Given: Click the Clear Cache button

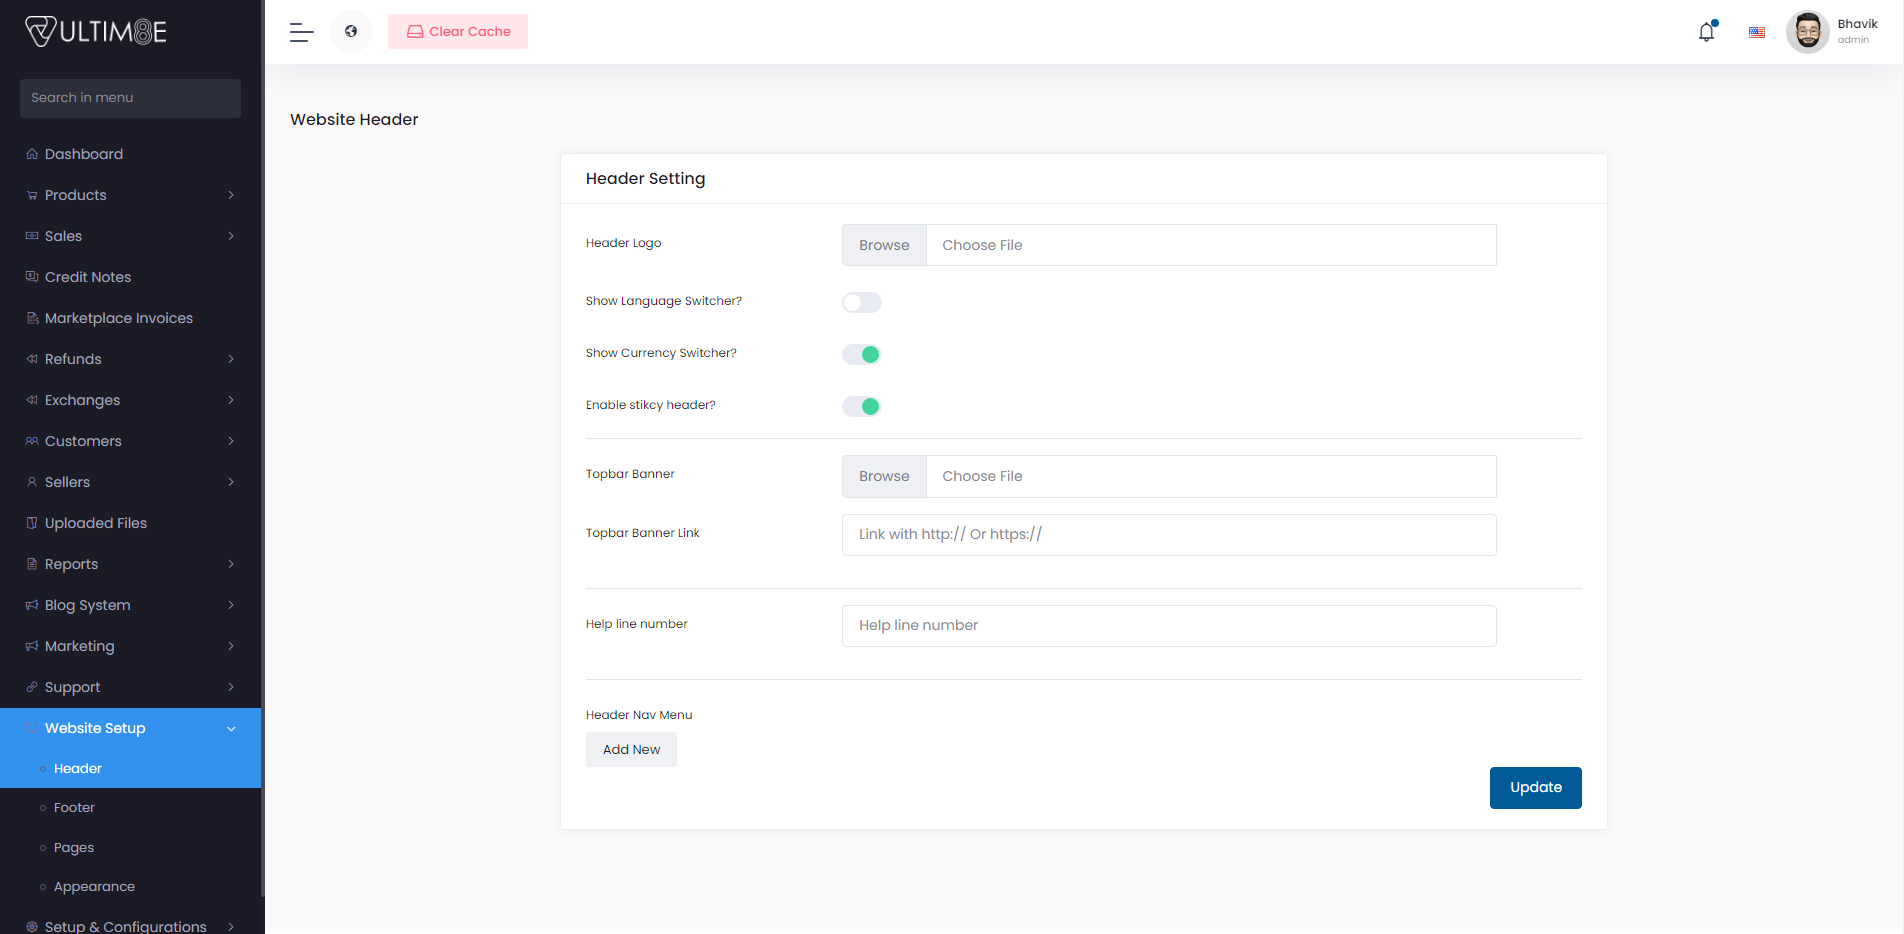Looking at the screenshot, I should (458, 32).
